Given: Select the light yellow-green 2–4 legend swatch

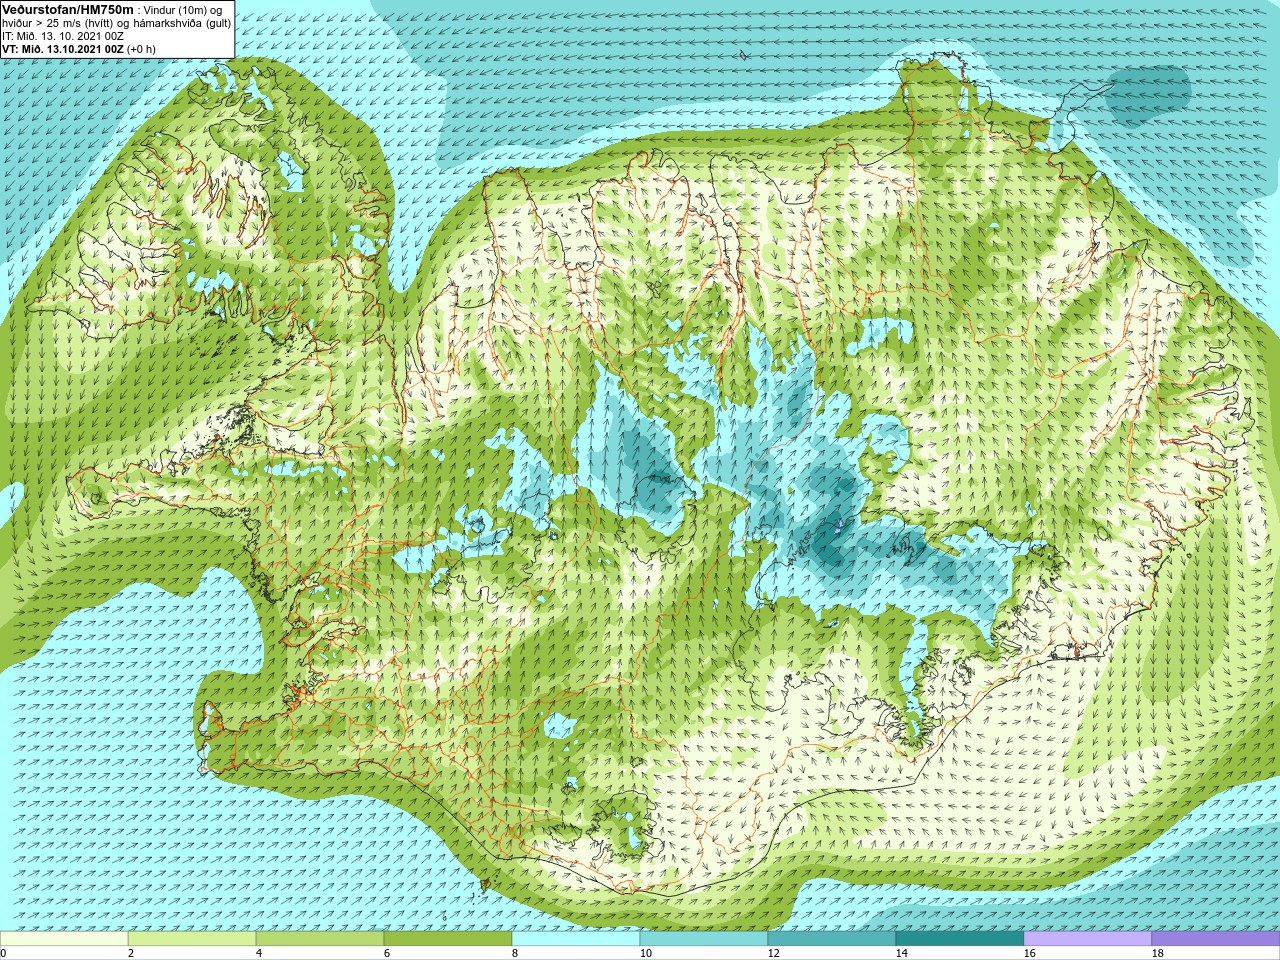Looking at the screenshot, I should click(x=192, y=939).
